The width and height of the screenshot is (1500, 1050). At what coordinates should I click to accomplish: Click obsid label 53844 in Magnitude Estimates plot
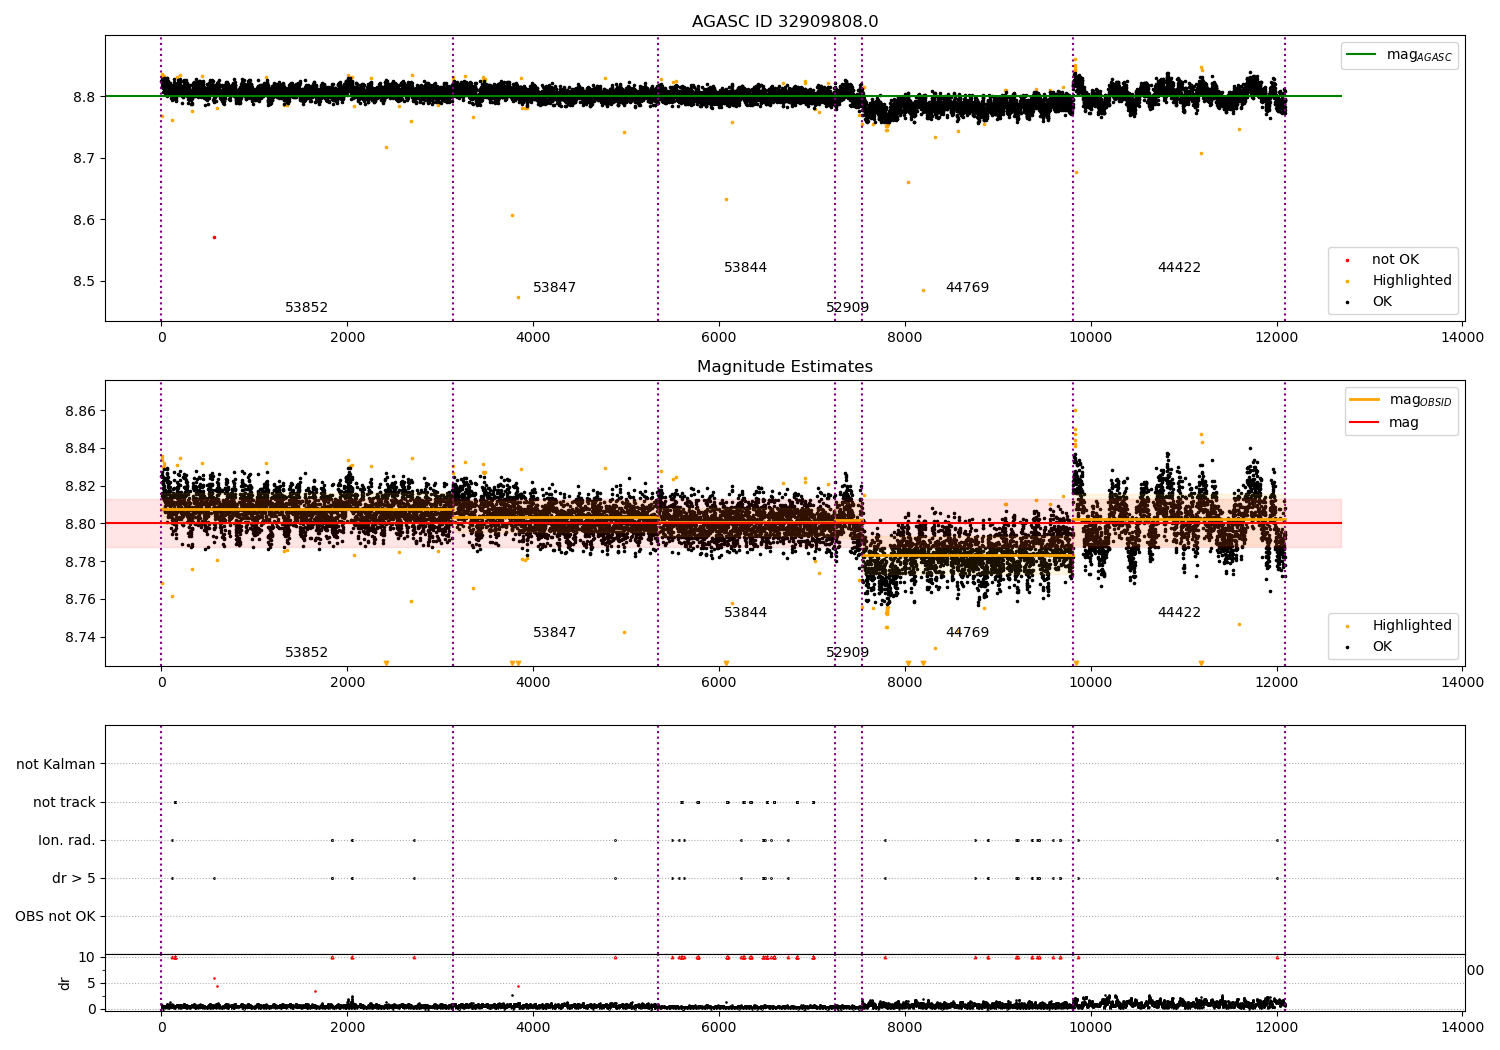745,613
